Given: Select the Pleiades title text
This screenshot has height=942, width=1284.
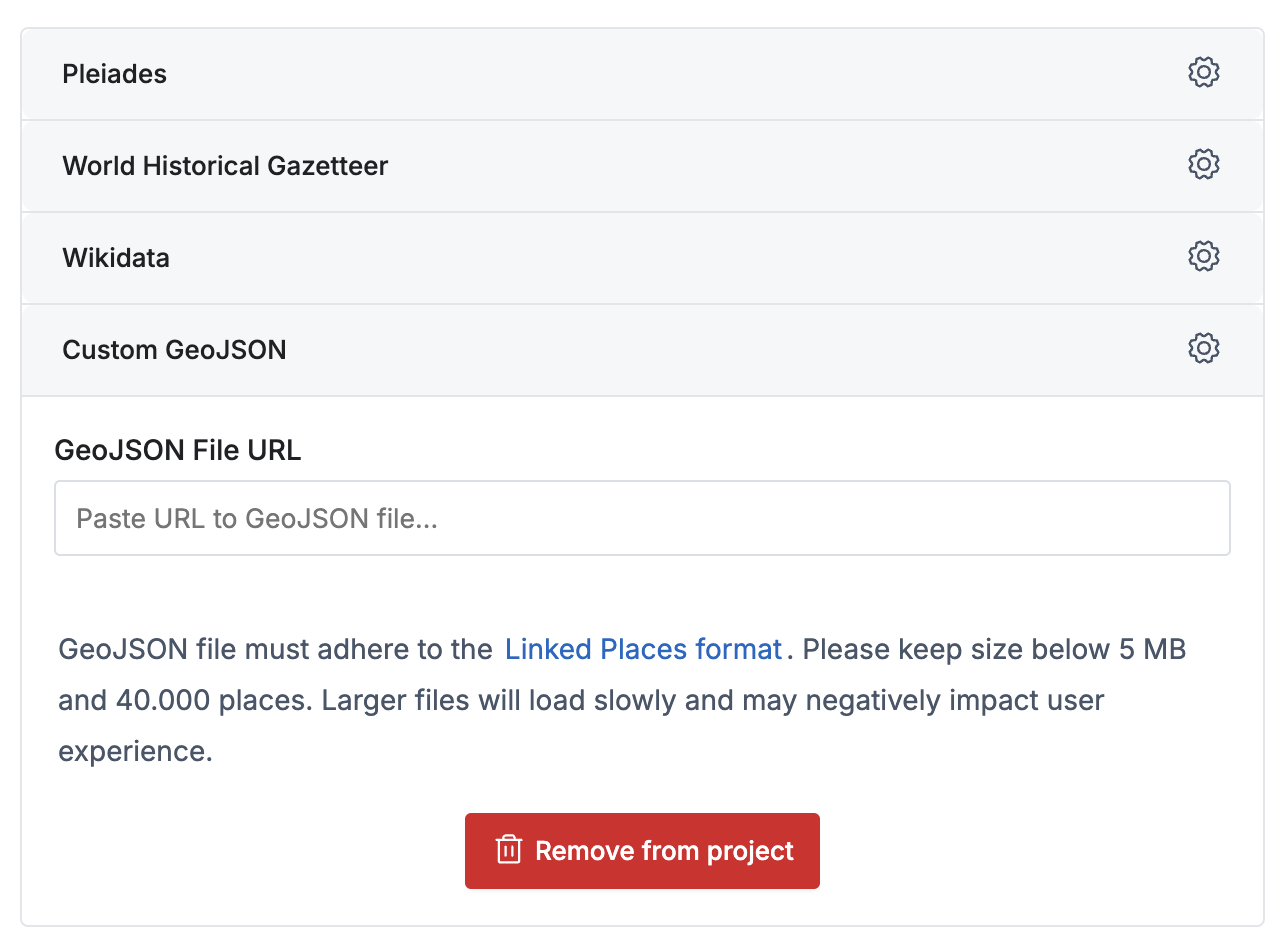Looking at the screenshot, I should 114,74.
